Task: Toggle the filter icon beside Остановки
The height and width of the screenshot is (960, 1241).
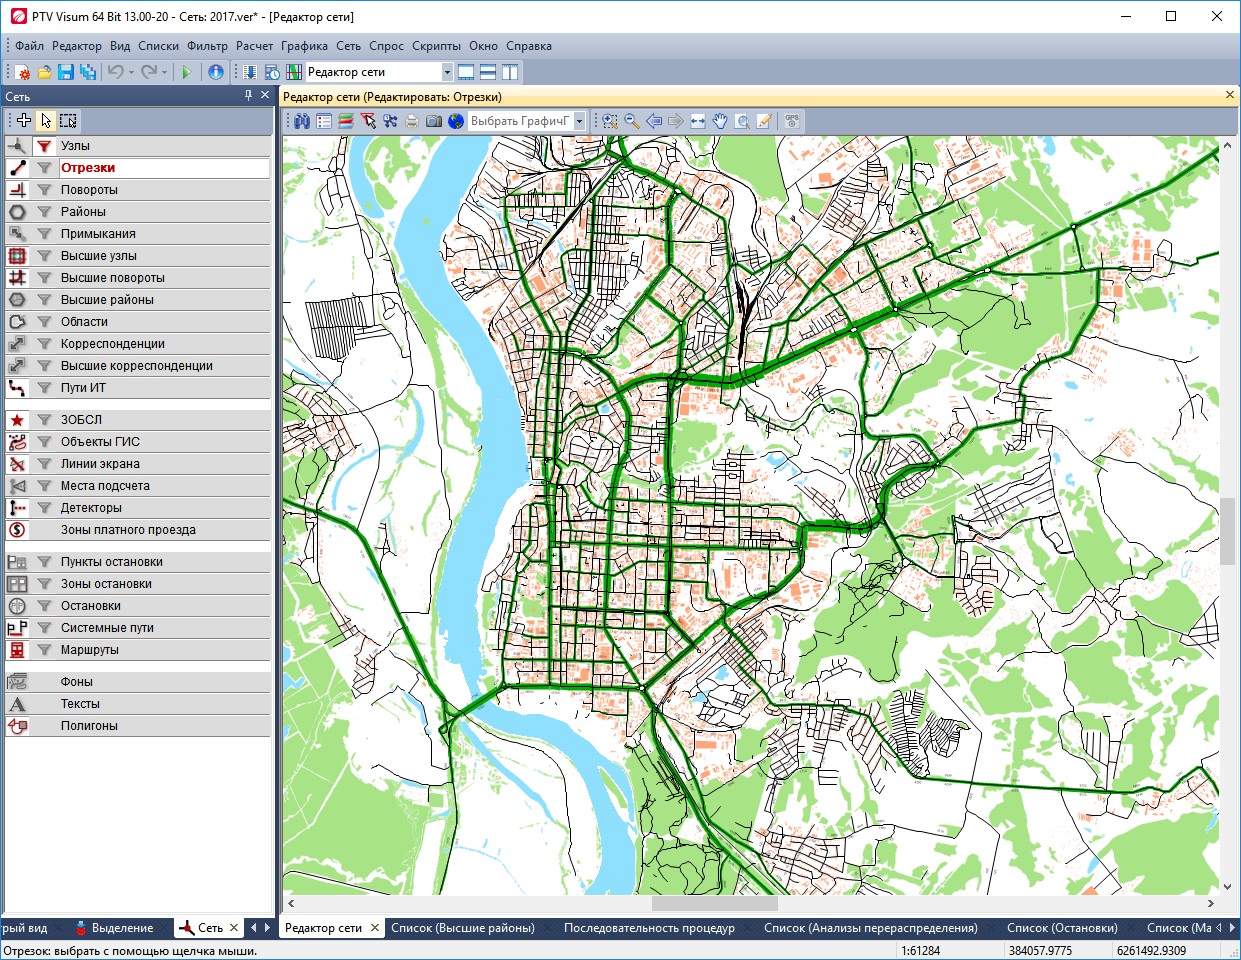Action: coord(44,606)
